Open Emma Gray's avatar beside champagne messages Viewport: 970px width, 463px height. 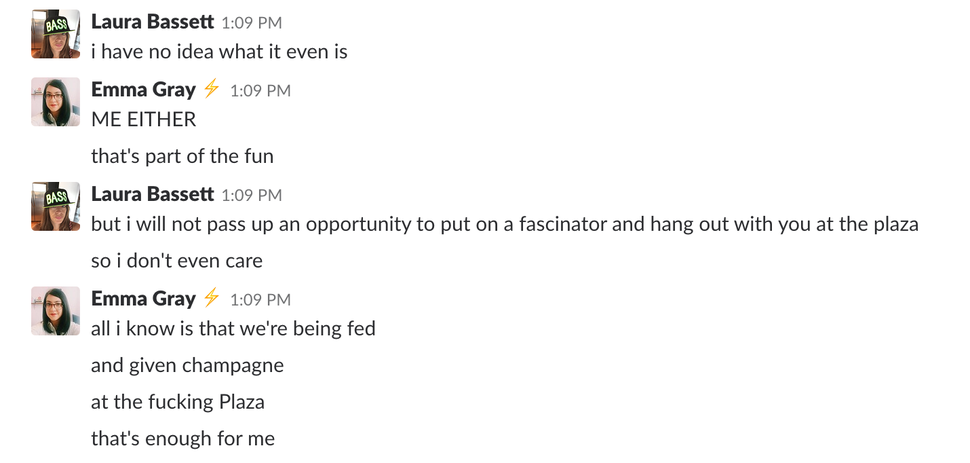56,311
